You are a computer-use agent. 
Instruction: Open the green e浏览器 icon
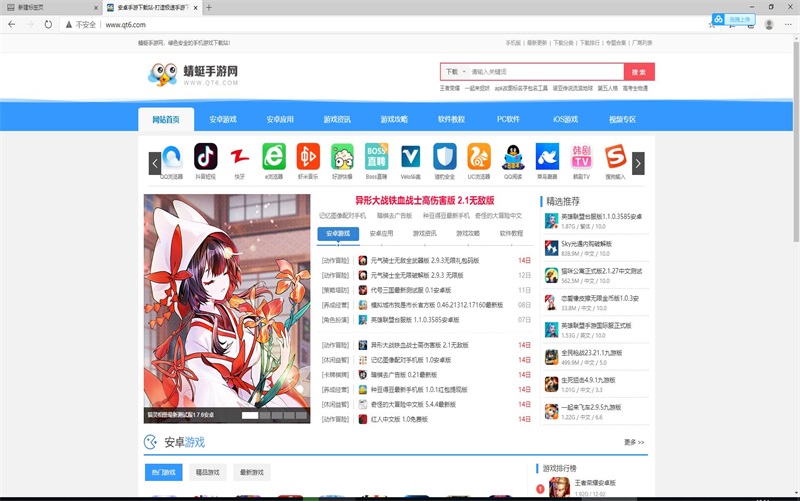click(x=274, y=156)
